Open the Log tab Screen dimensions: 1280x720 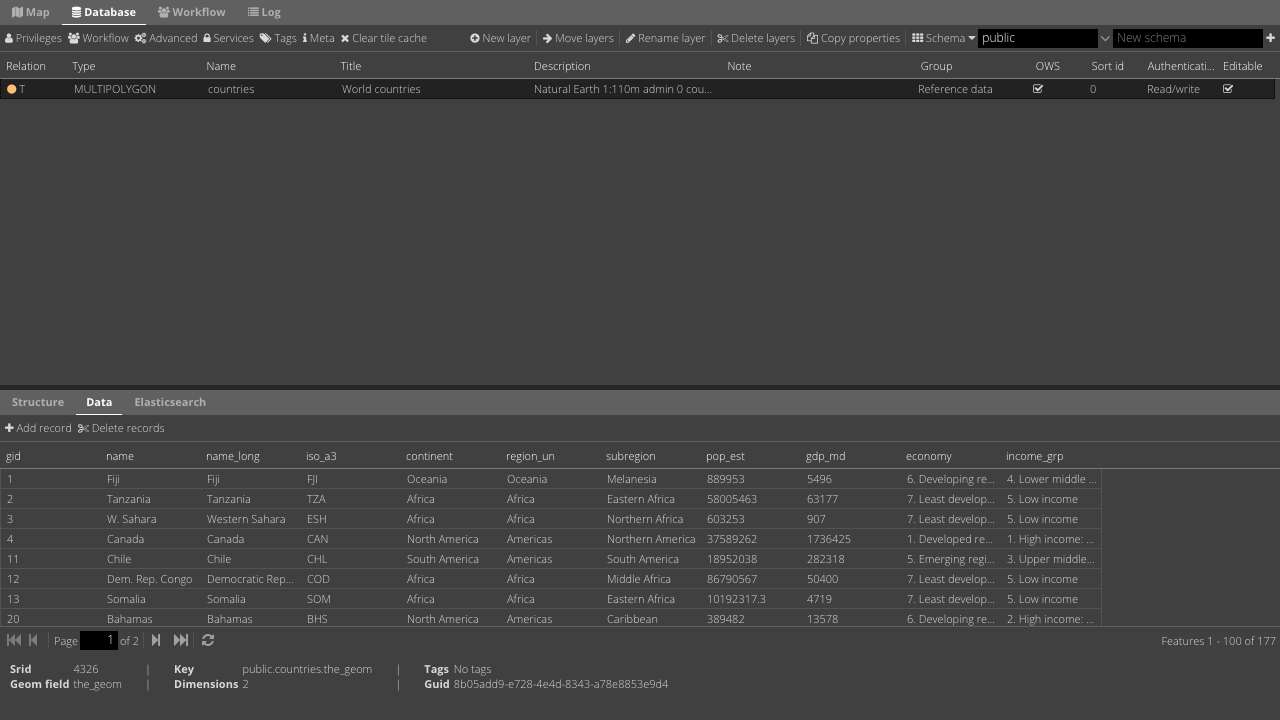point(264,12)
